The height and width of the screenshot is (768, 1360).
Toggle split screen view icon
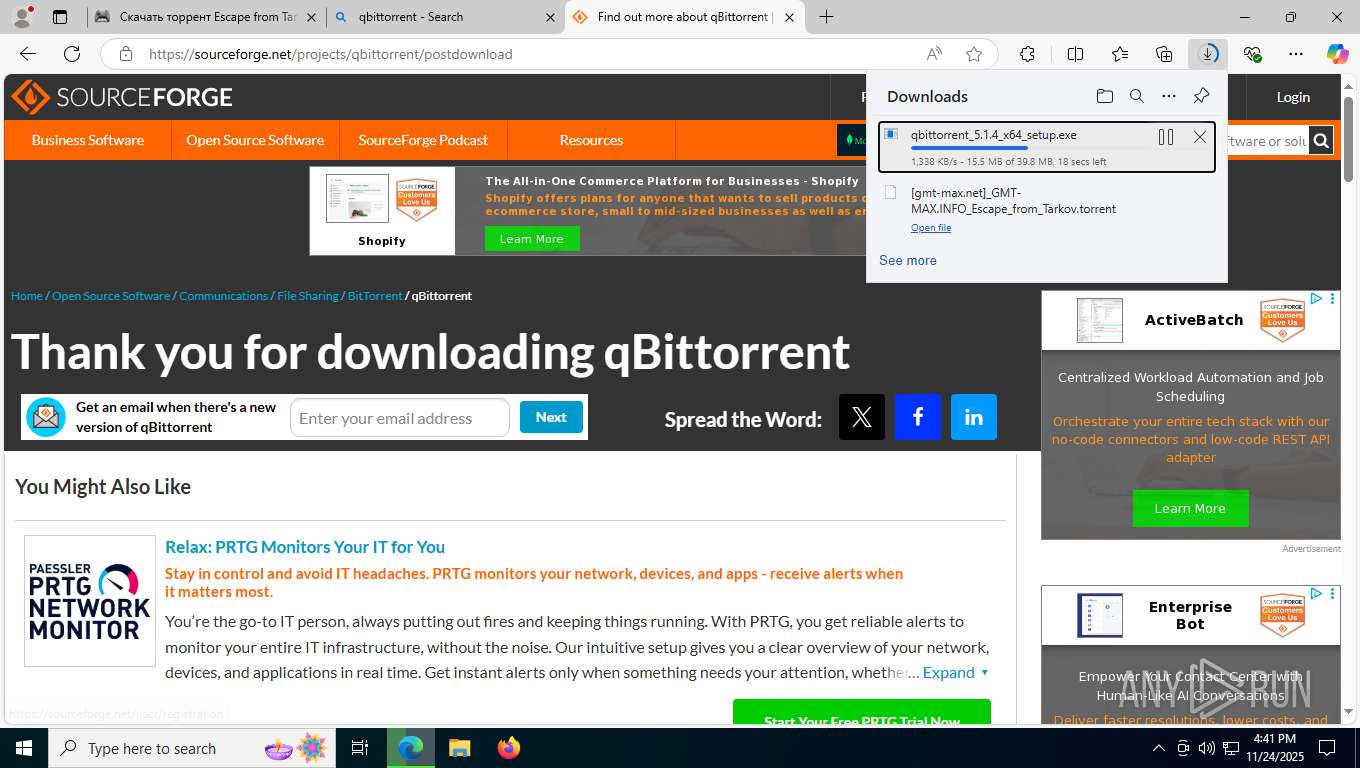(x=1075, y=54)
